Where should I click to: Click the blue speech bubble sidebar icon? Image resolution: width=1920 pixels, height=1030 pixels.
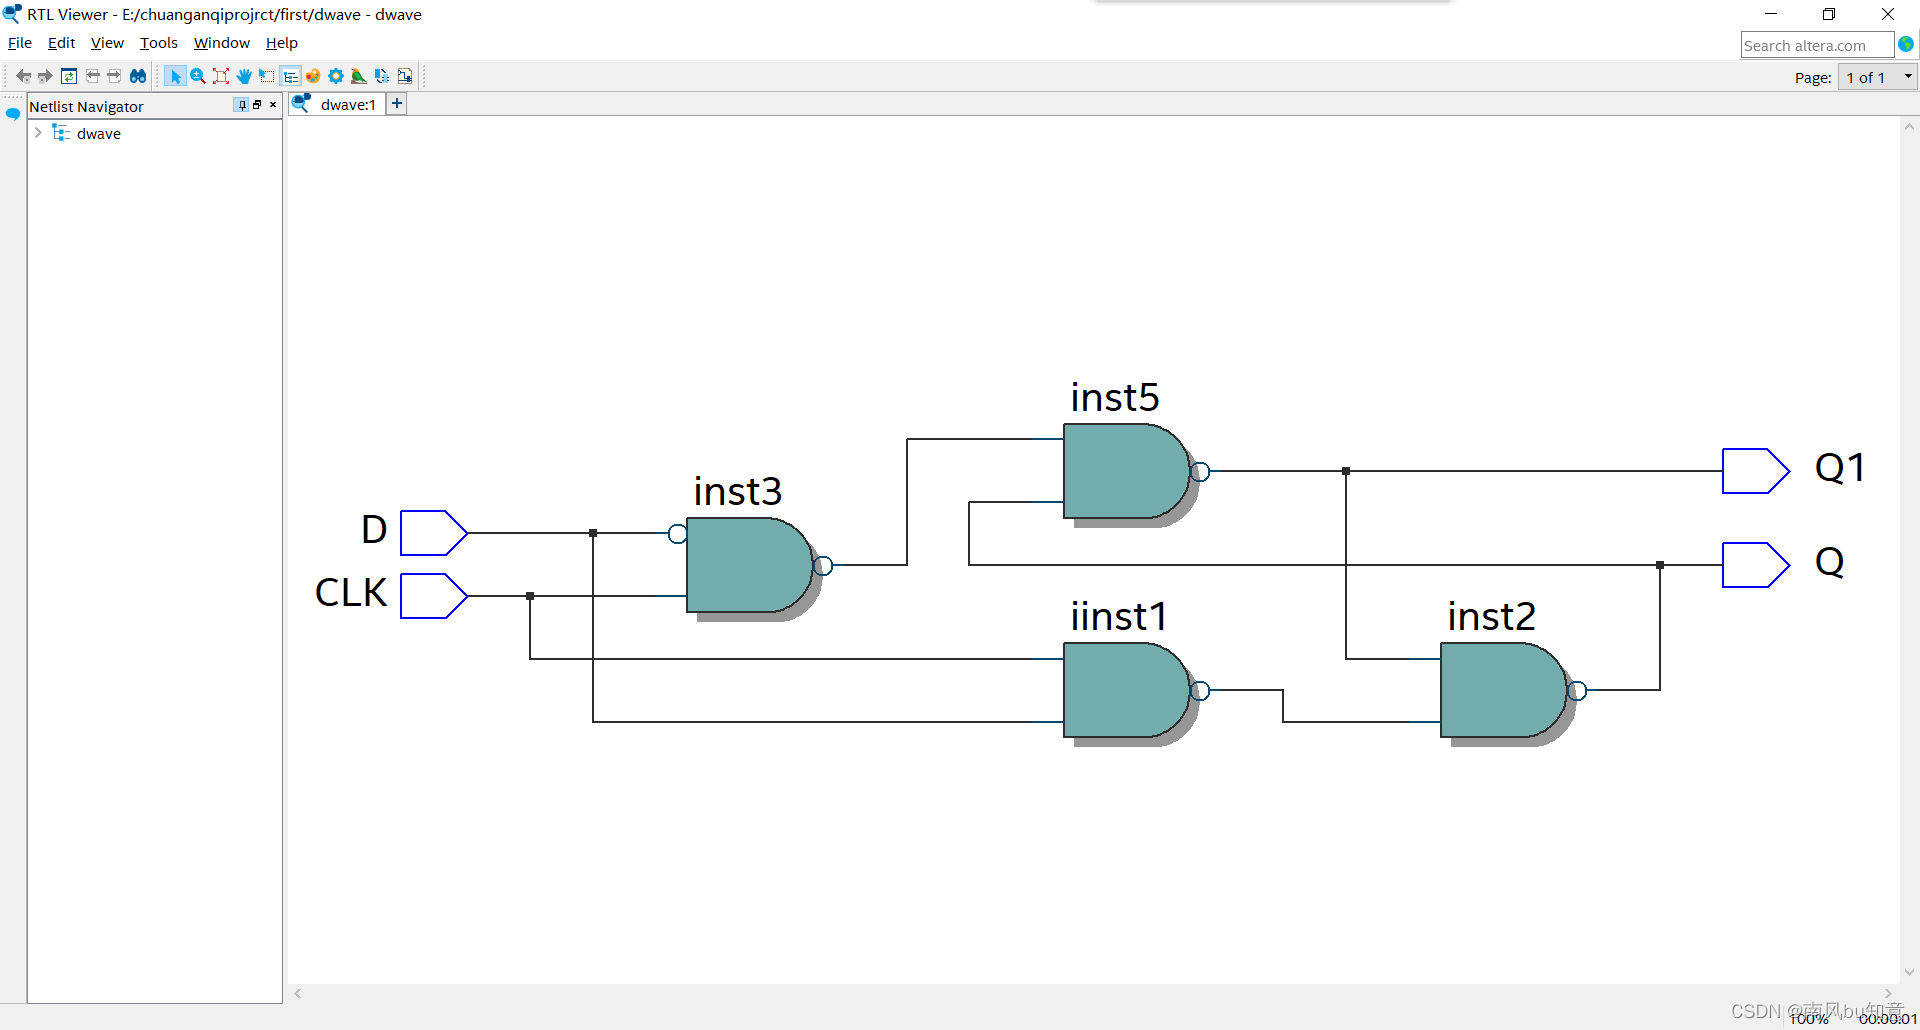(x=13, y=114)
